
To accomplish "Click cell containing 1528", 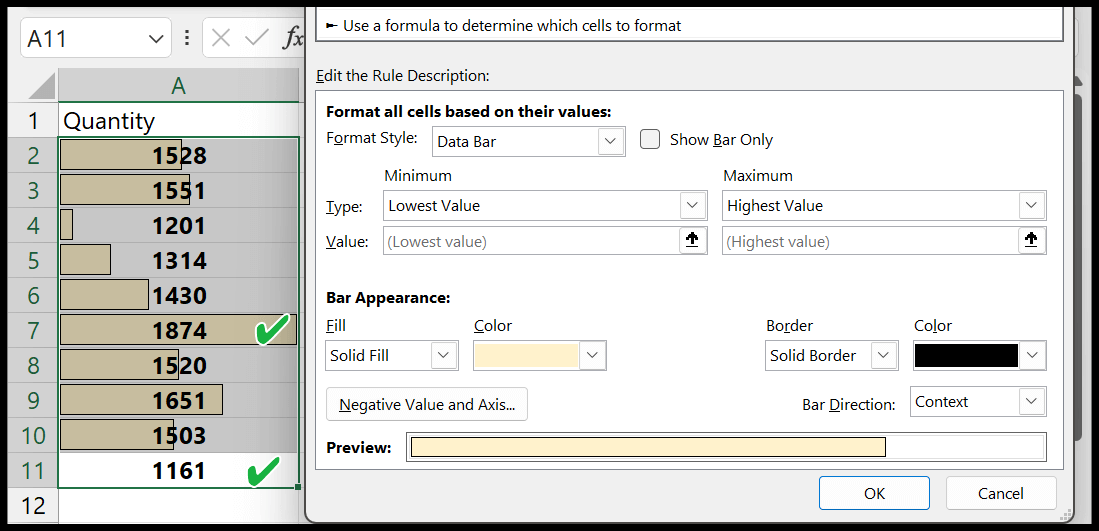I will (x=179, y=155).
